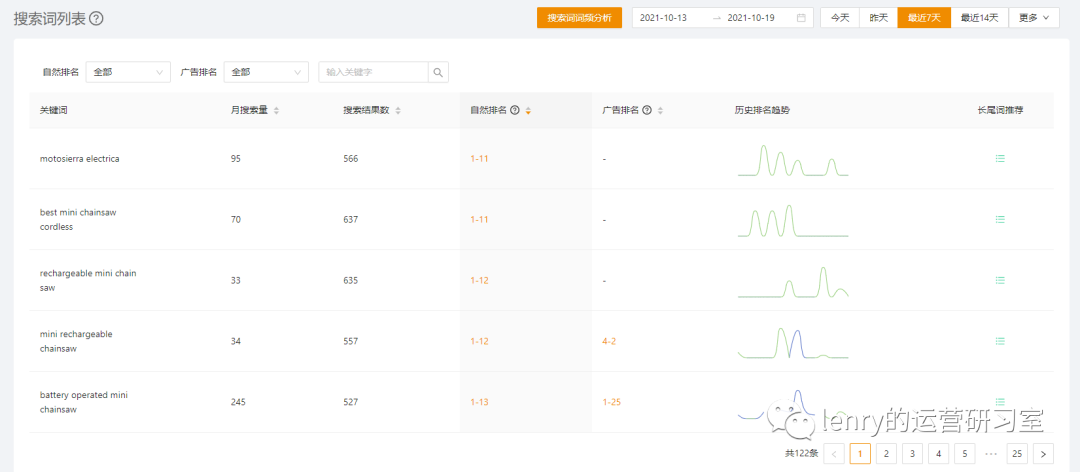The height and width of the screenshot is (472, 1080).
Task: Open 搜索词词频分析 analysis
Action: click(x=579, y=18)
